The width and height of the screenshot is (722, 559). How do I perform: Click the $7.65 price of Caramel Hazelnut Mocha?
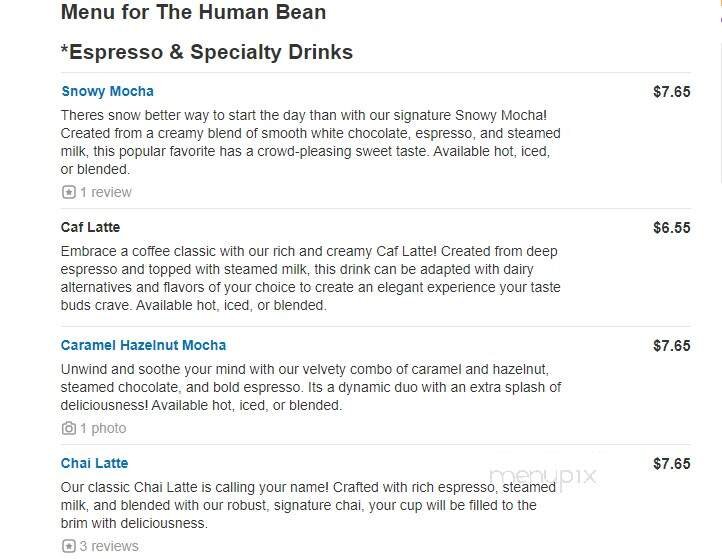point(671,346)
